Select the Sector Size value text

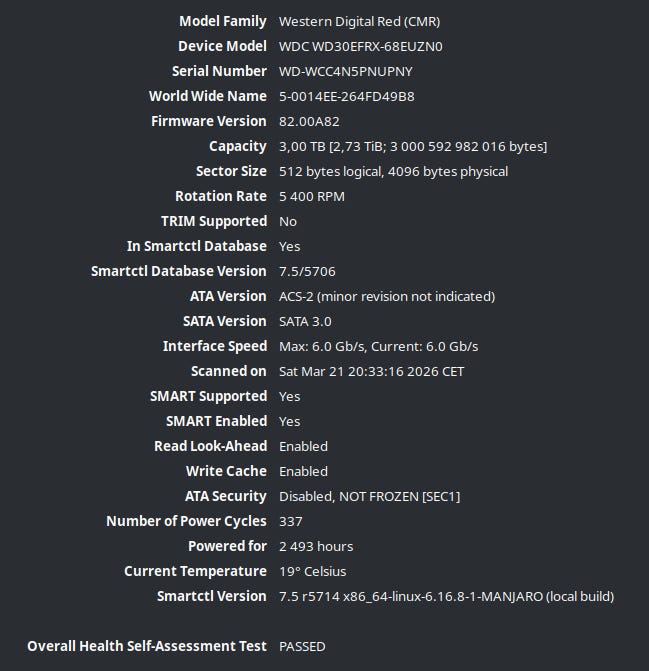[393, 171]
